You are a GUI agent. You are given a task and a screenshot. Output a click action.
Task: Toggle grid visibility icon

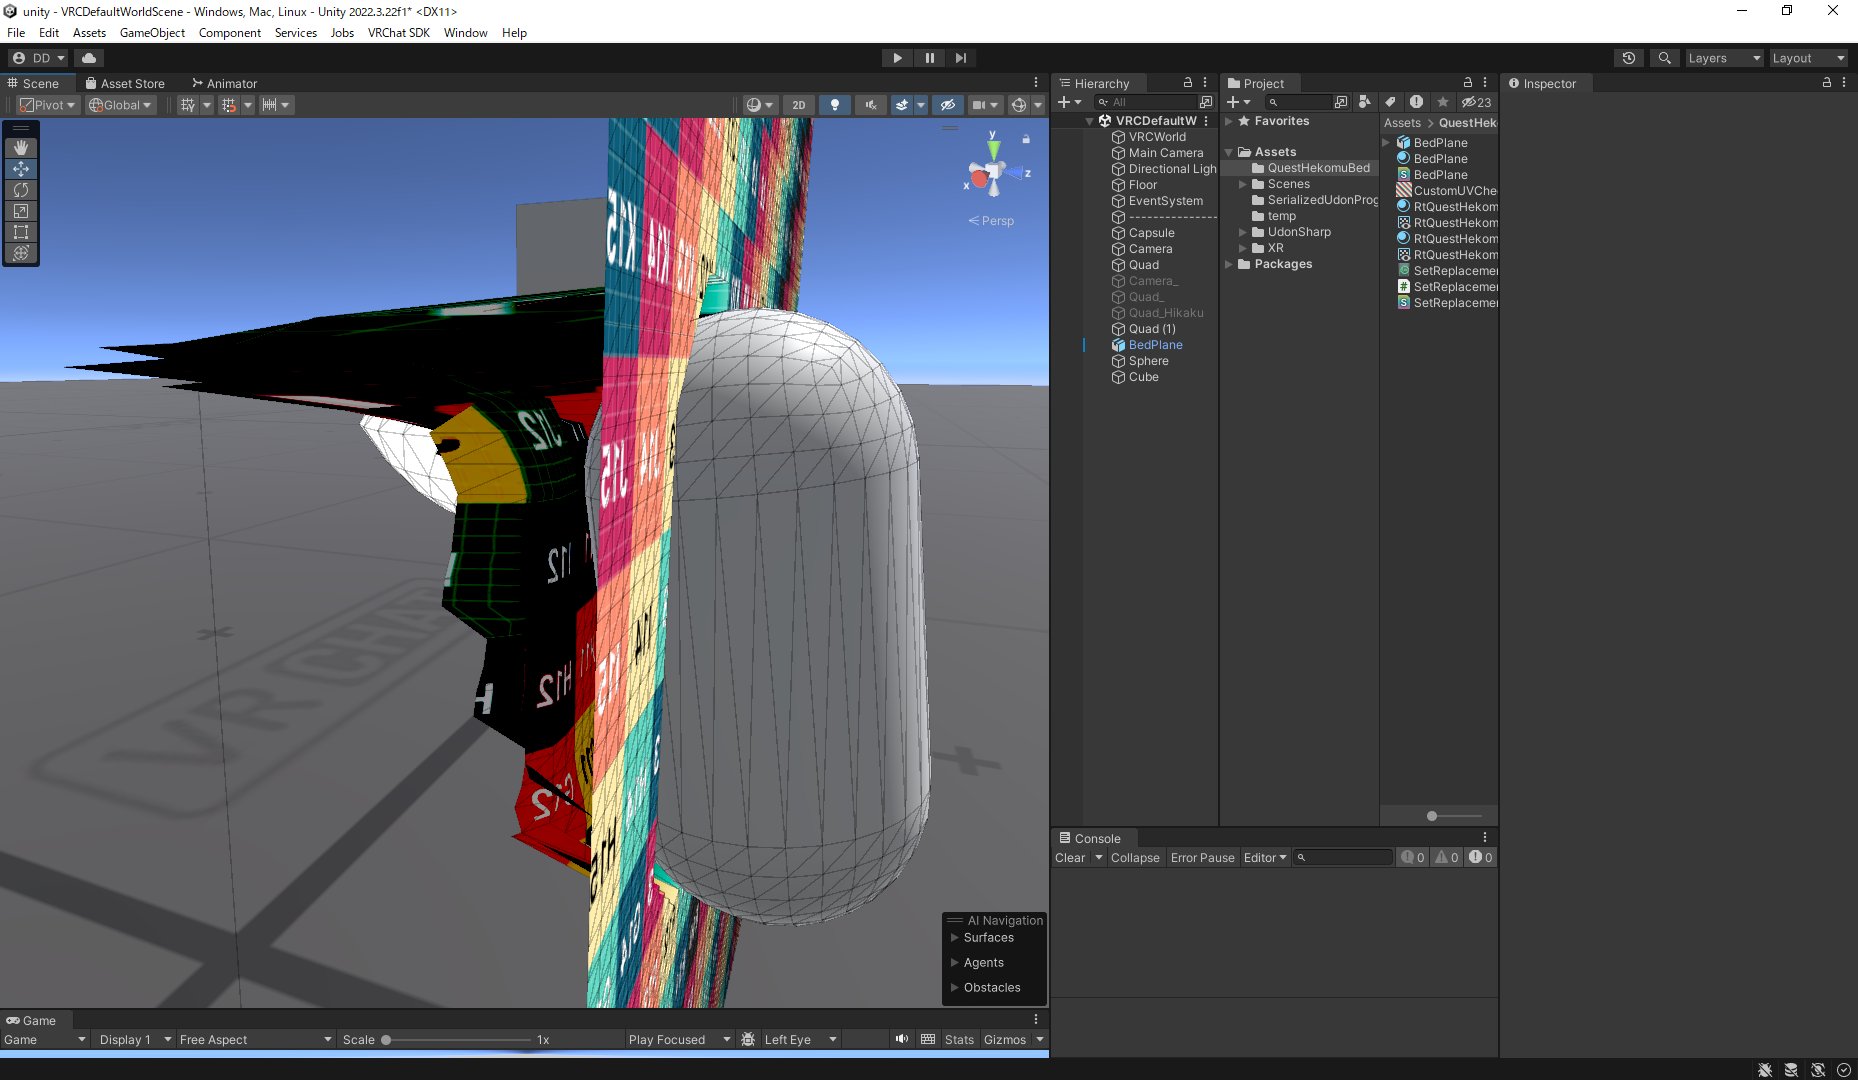click(187, 105)
